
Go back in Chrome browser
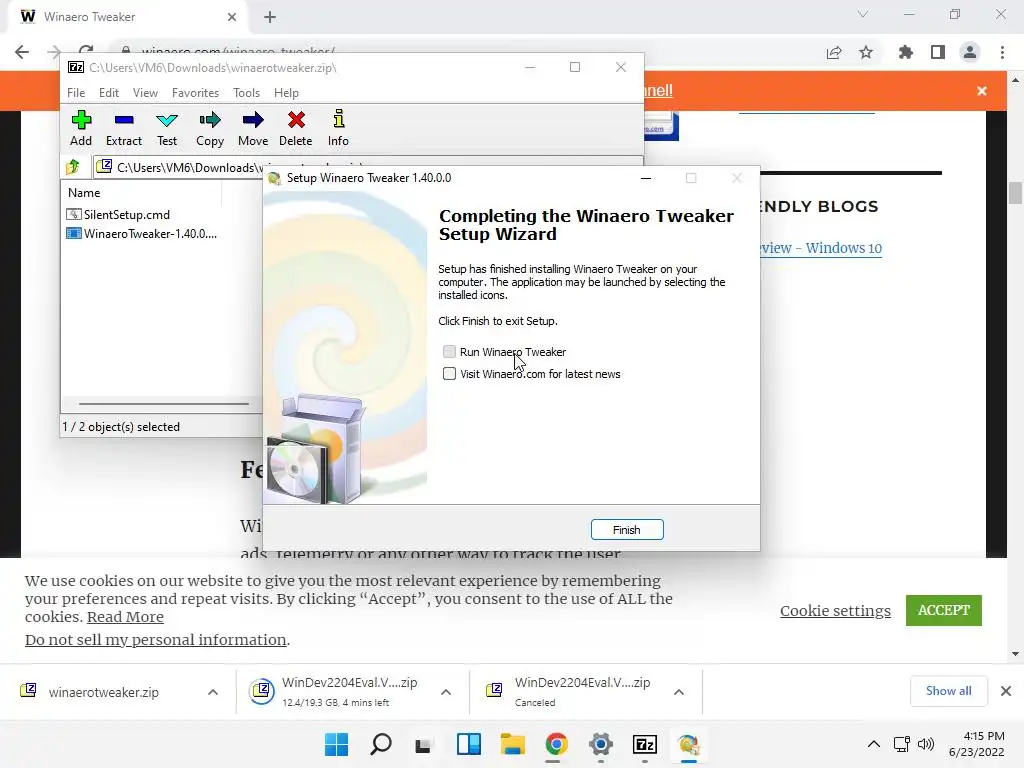(22, 52)
